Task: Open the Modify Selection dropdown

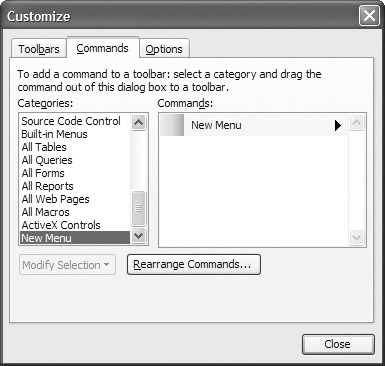Action: click(x=67, y=265)
